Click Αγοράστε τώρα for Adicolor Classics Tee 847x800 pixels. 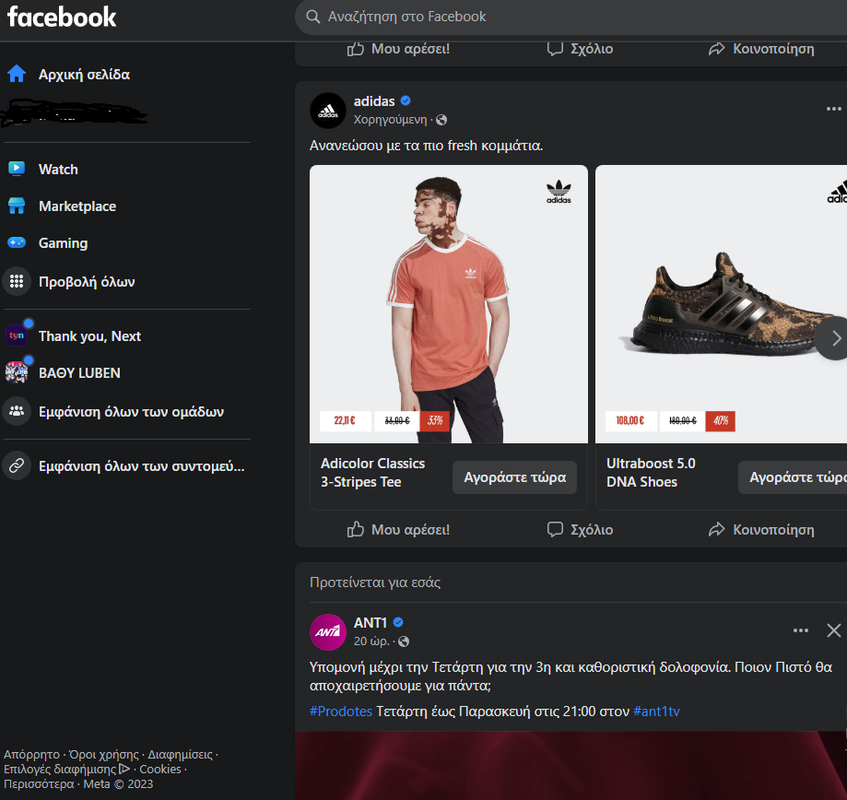[x=515, y=477]
